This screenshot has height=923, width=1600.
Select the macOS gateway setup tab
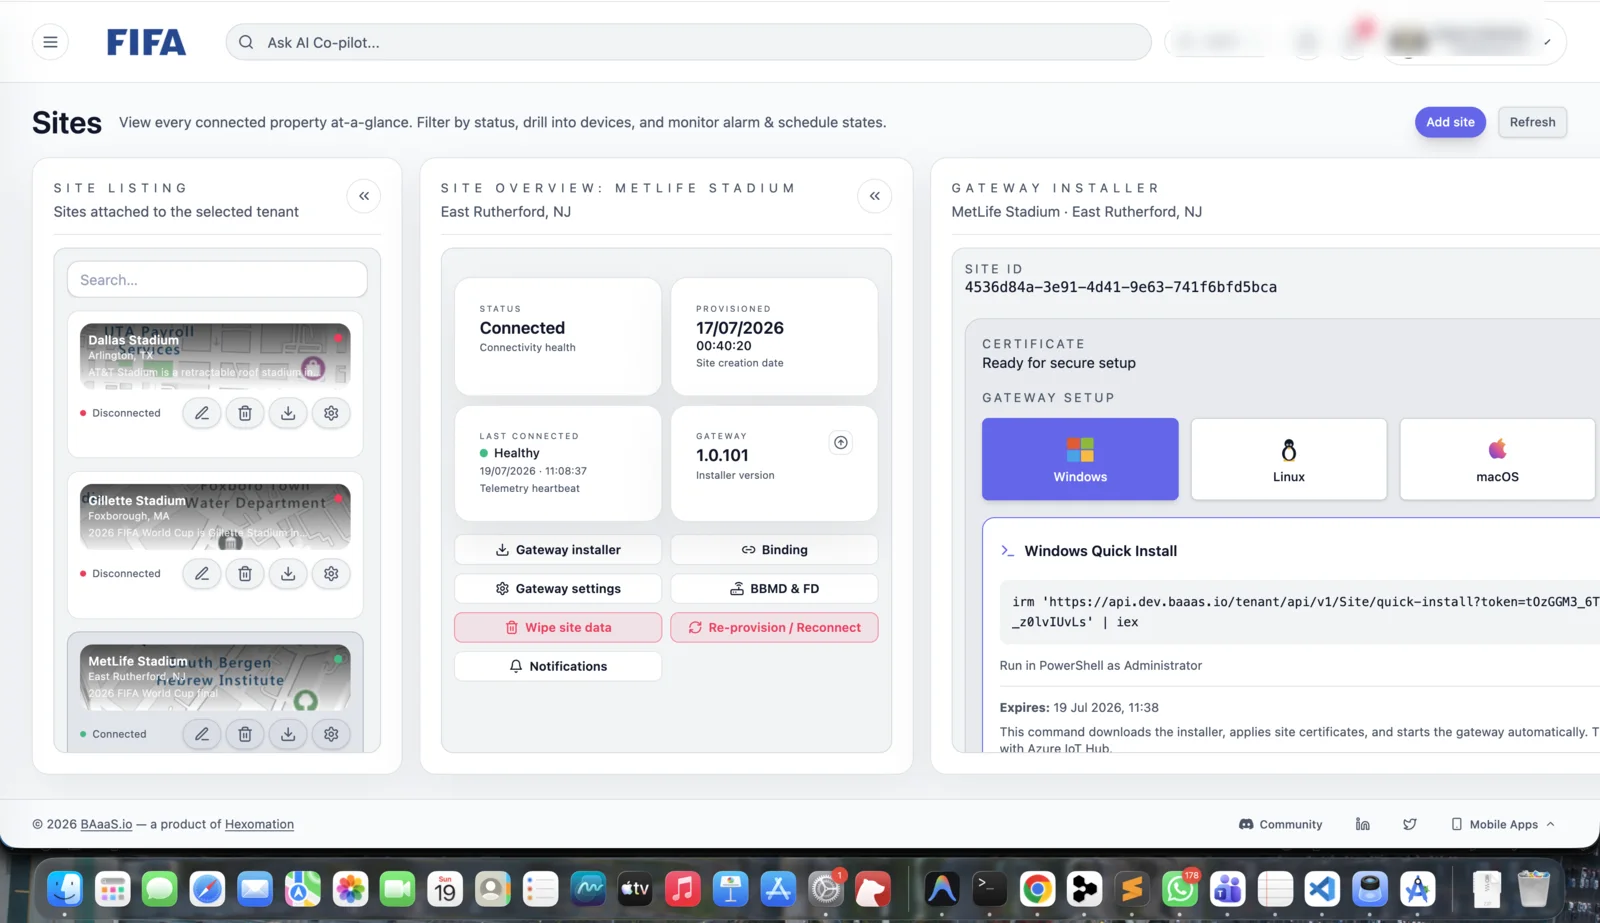1497,459
